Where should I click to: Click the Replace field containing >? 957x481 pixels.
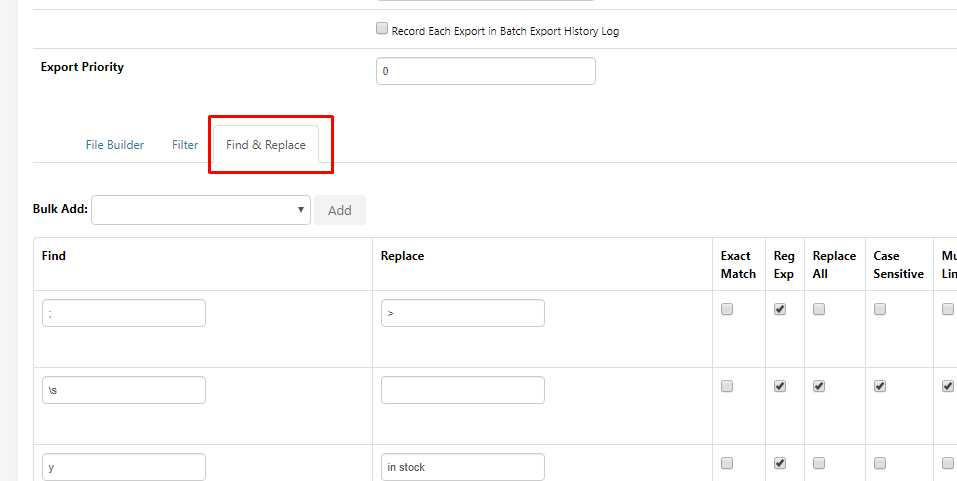463,313
